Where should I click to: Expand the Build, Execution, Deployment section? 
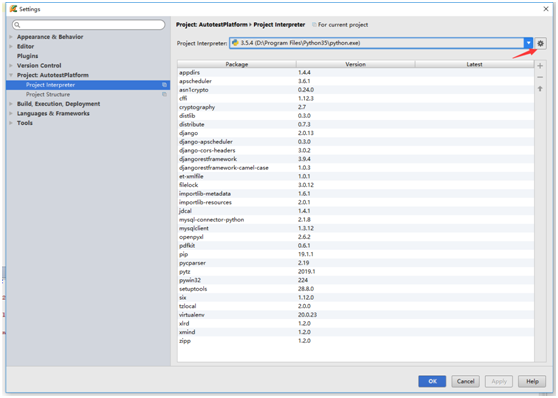(x=11, y=104)
